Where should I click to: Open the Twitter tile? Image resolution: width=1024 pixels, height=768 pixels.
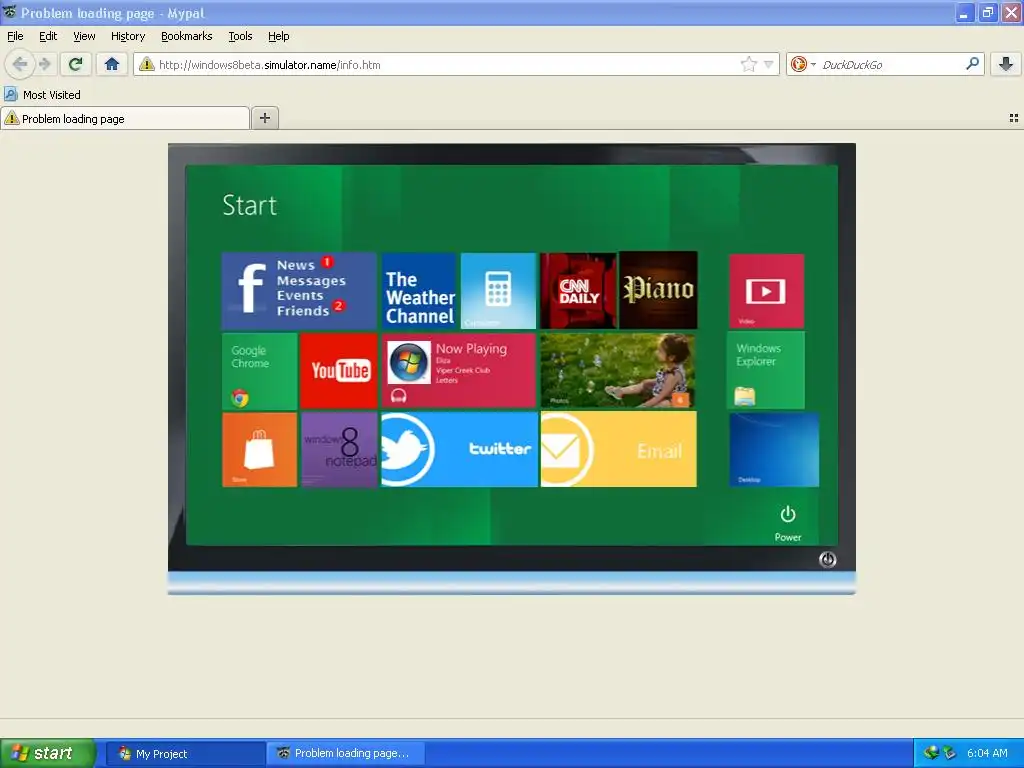[x=459, y=449]
